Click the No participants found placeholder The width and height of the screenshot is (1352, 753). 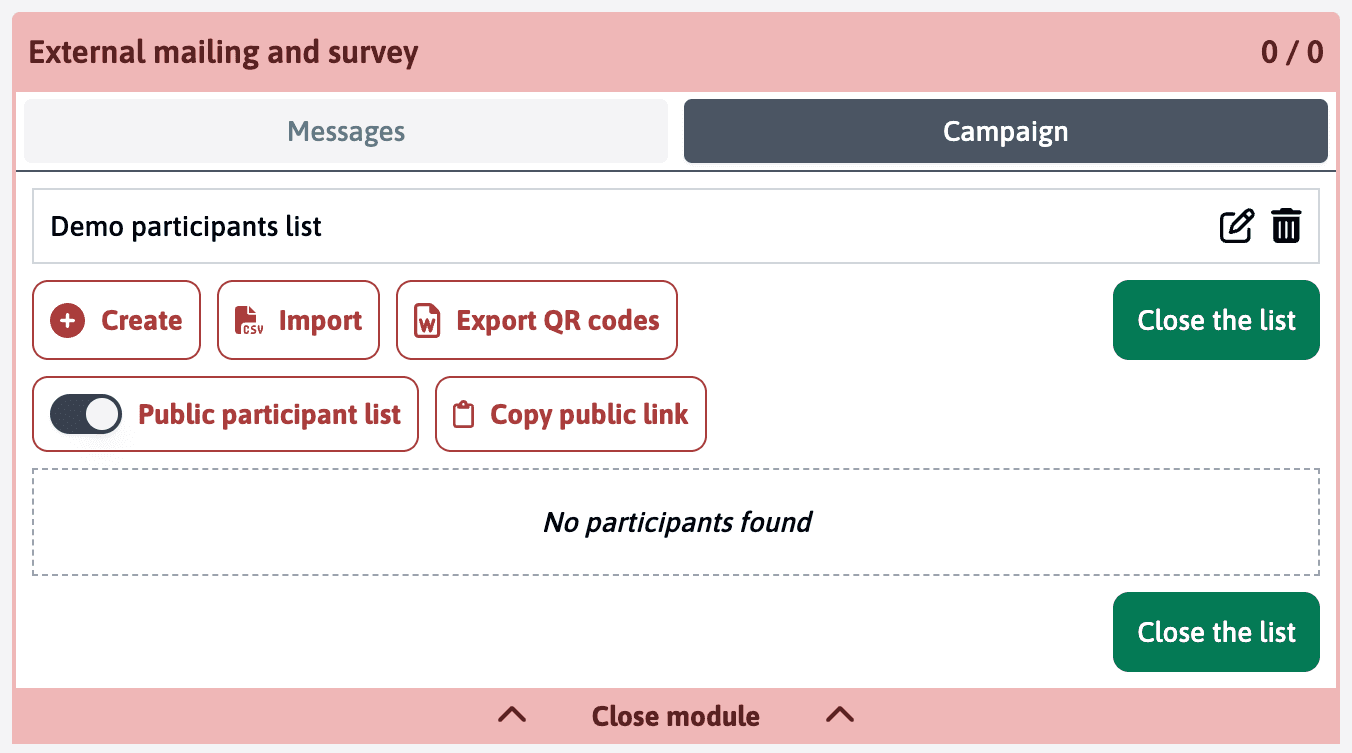point(677,522)
